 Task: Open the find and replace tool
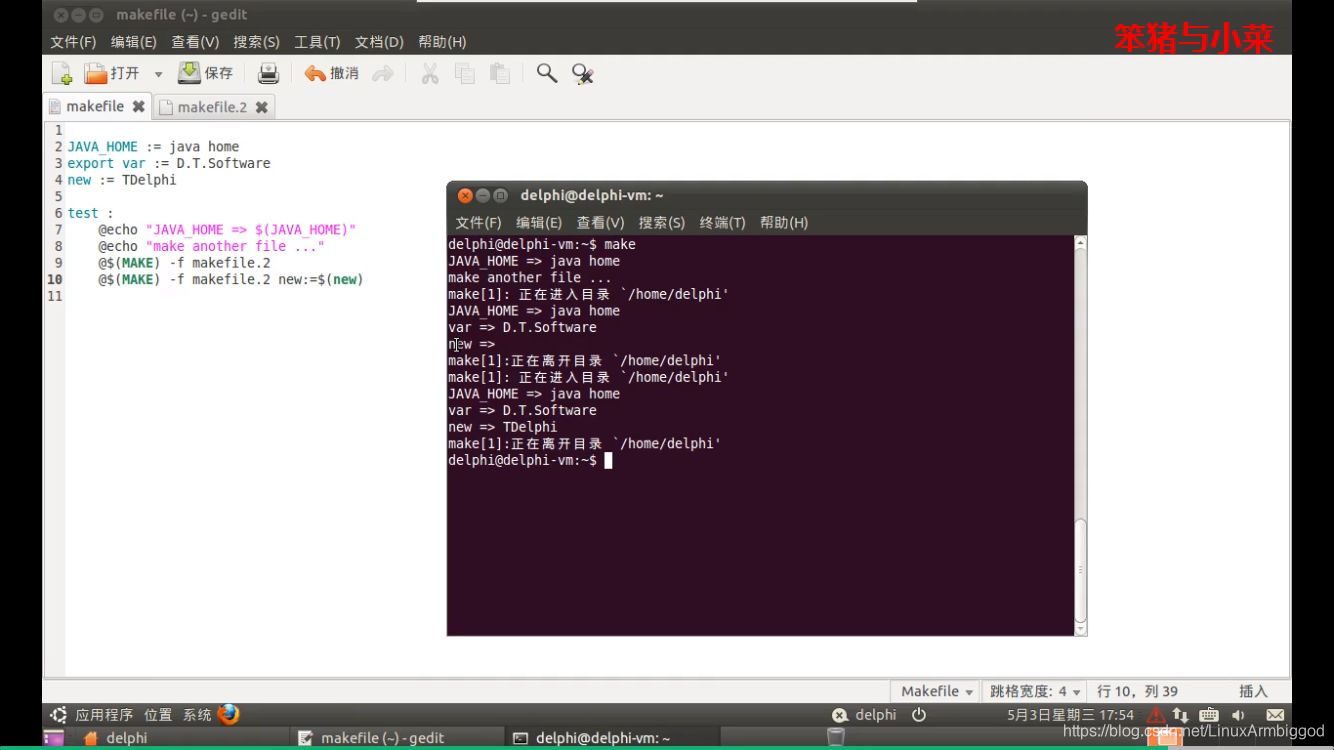coord(583,73)
